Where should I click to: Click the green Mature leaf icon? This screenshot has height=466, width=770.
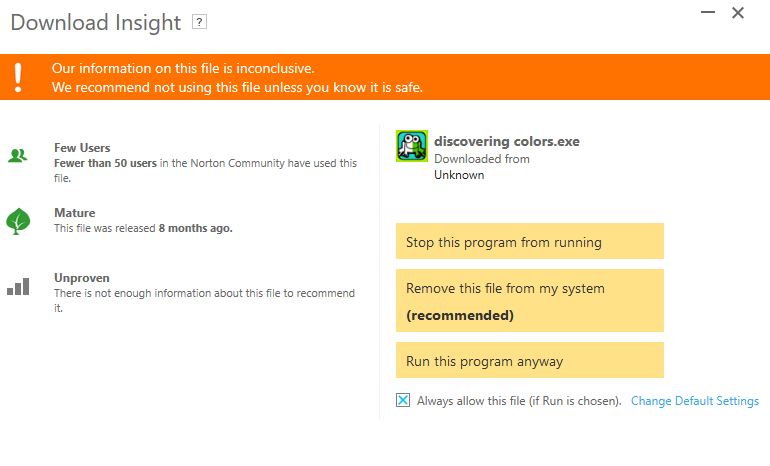pyautogui.click(x=18, y=221)
